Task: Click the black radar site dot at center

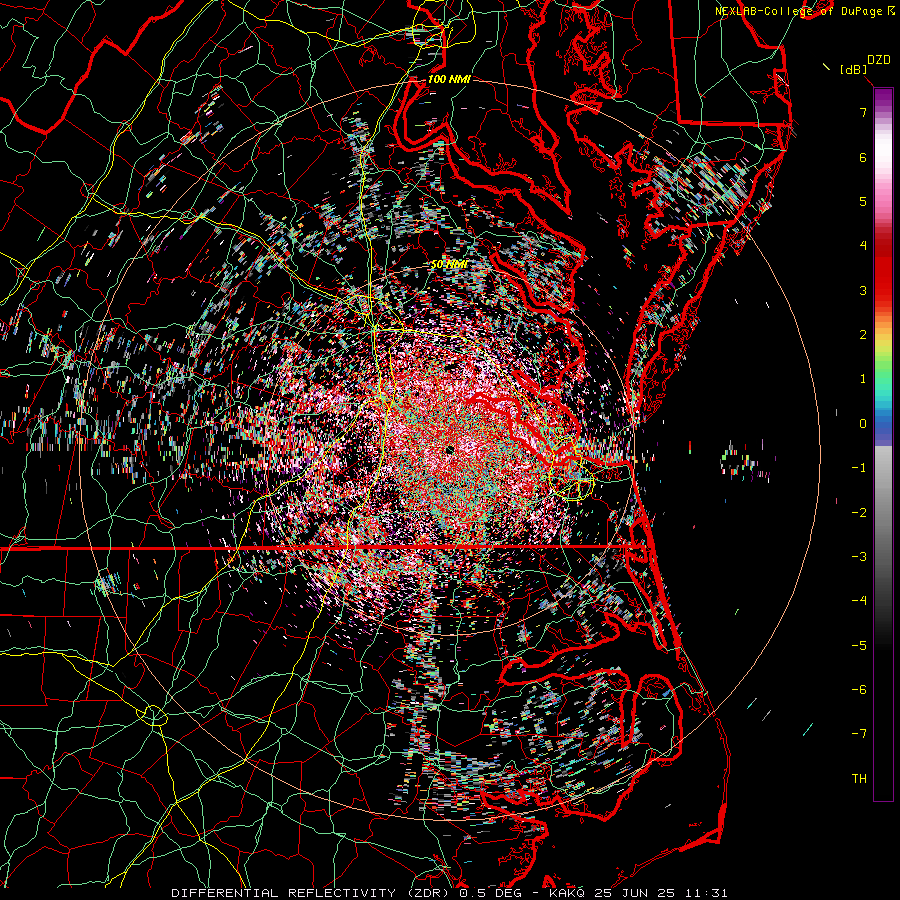Action: tap(450, 449)
